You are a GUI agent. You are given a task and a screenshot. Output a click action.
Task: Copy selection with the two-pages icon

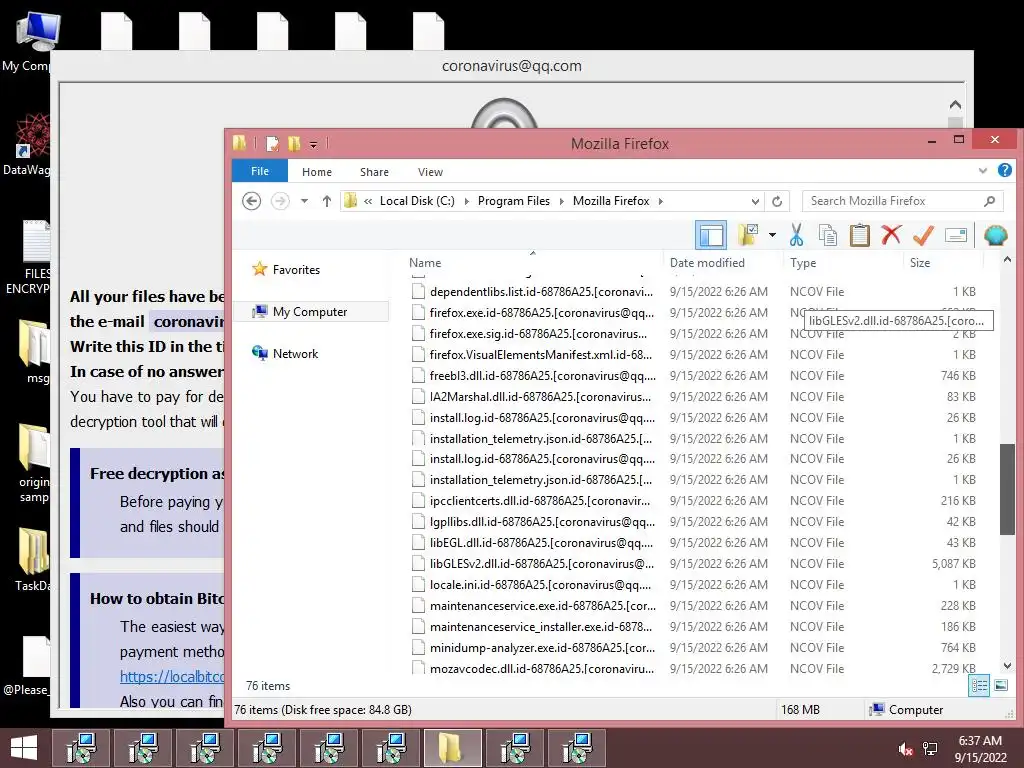[827, 235]
